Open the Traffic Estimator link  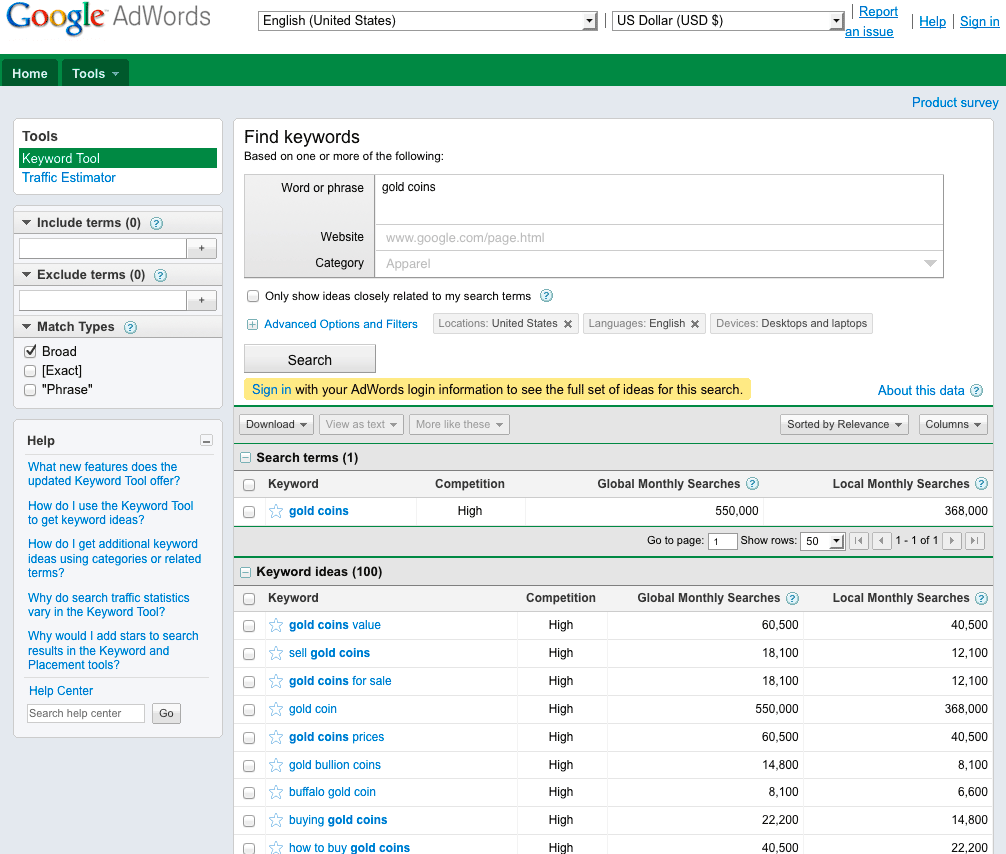click(x=69, y=178)
